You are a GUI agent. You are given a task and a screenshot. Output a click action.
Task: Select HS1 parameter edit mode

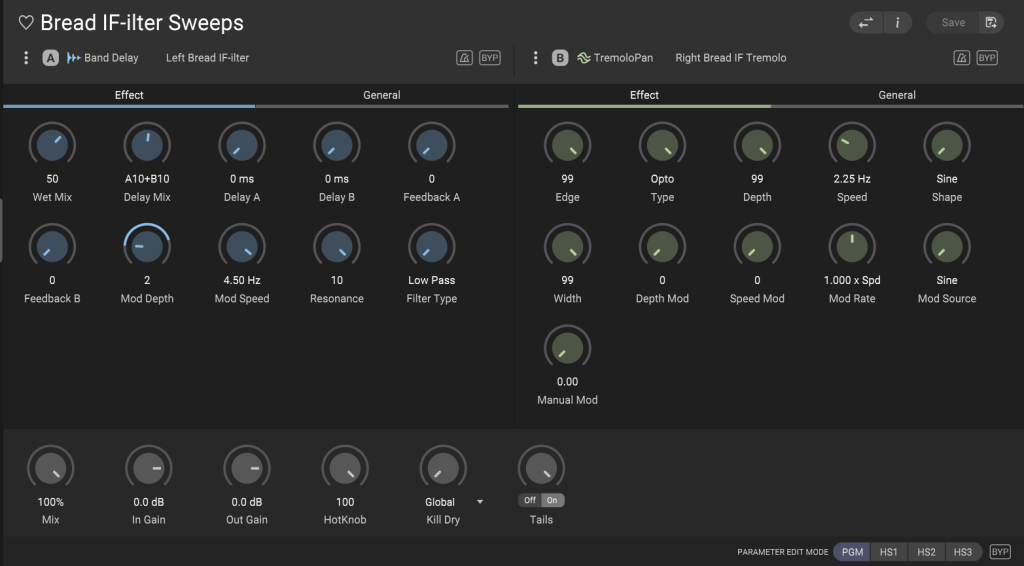(889, 552)
